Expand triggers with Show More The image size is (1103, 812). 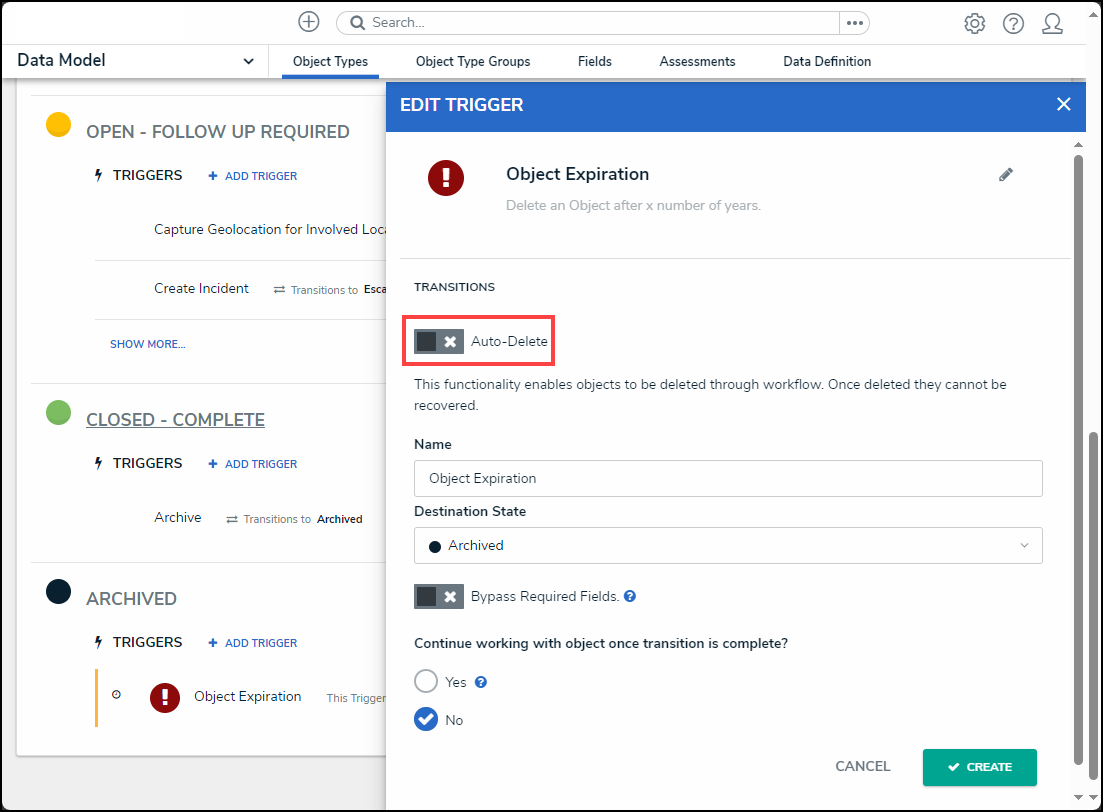pyautogui.click(x=147, y=344)
